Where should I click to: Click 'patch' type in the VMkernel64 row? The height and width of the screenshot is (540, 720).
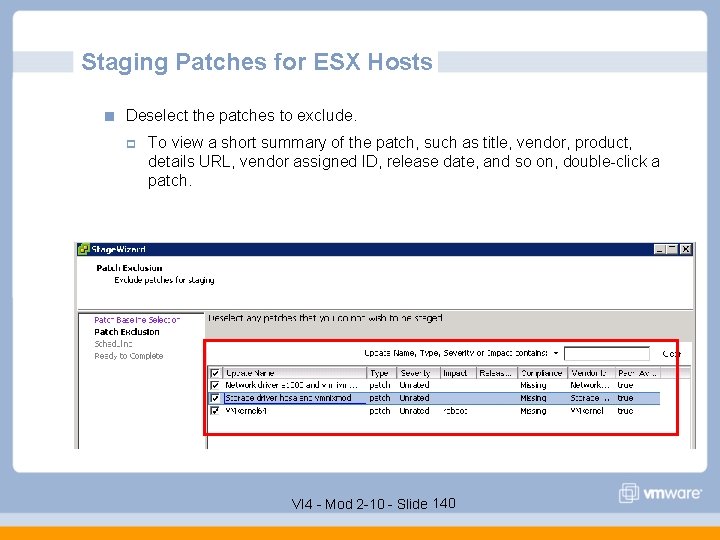click(380, 411)
